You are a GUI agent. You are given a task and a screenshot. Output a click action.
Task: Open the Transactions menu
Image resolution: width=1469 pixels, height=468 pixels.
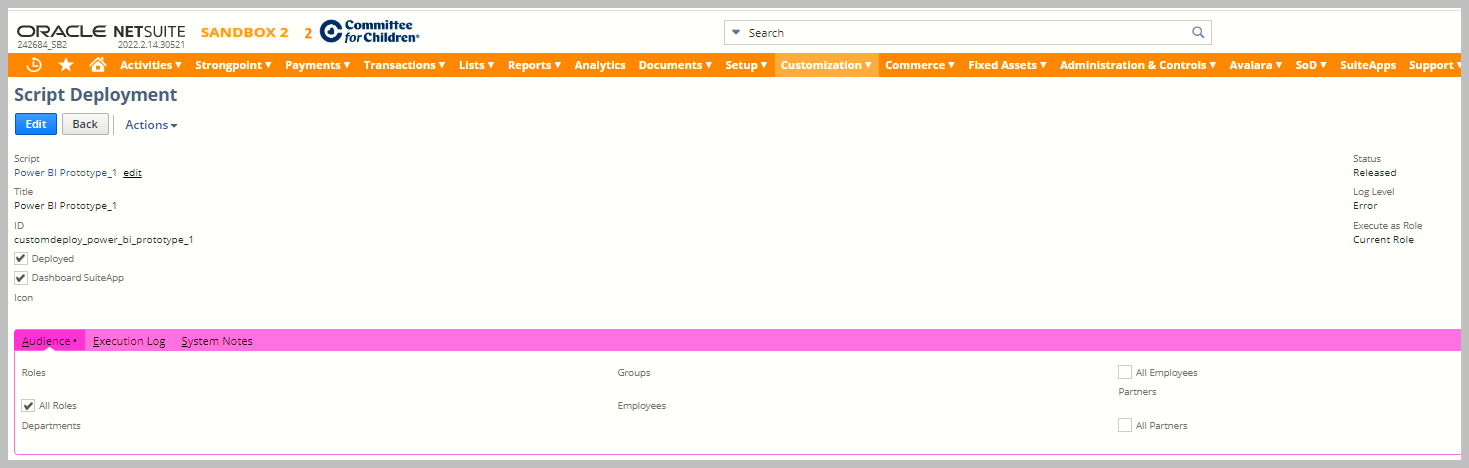(x=405, y=65)
